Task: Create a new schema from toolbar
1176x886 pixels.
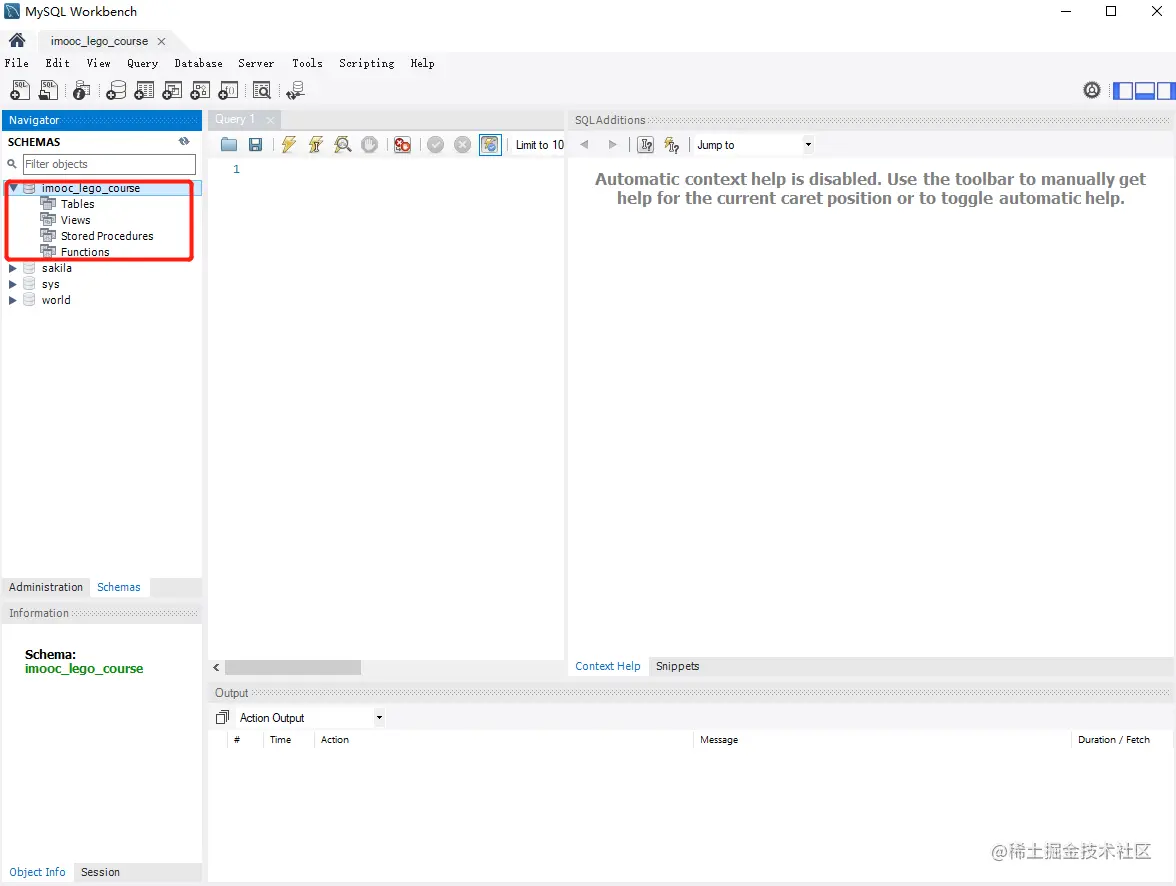Action: 116,91
